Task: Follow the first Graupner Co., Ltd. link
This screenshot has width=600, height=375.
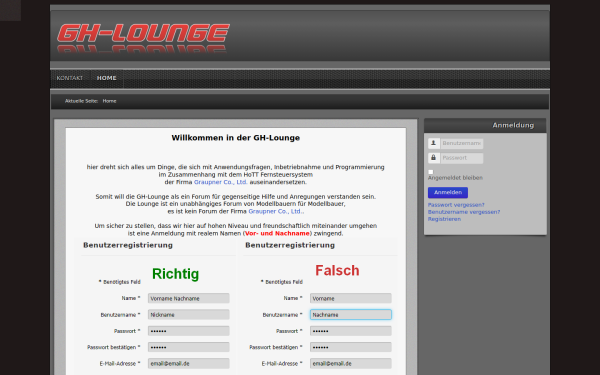Action: click(221, 182)
